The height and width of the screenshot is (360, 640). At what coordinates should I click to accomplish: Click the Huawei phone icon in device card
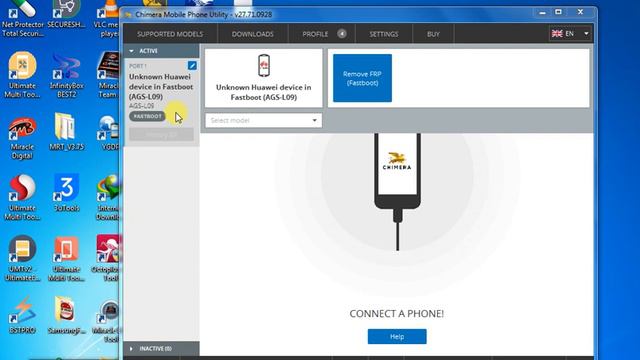264,65
